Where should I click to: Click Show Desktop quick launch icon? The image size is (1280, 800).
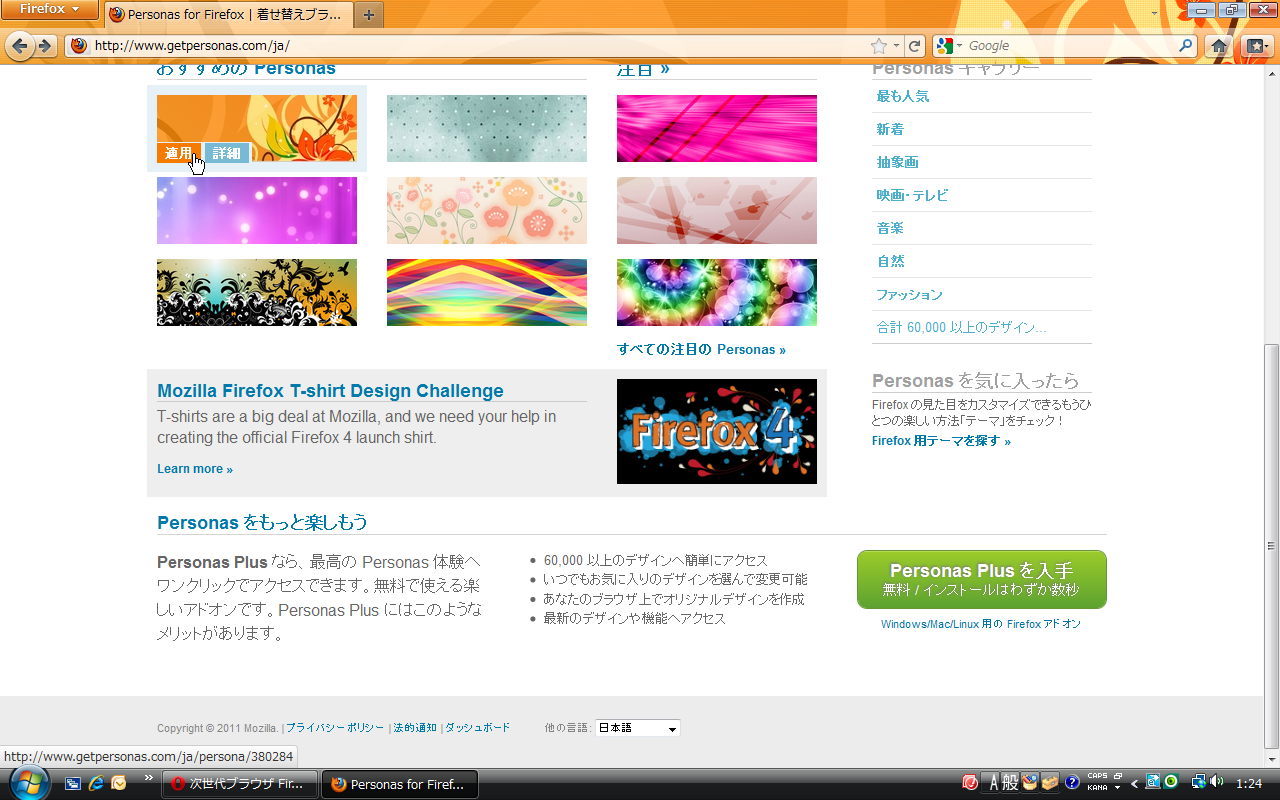[73, 783]
